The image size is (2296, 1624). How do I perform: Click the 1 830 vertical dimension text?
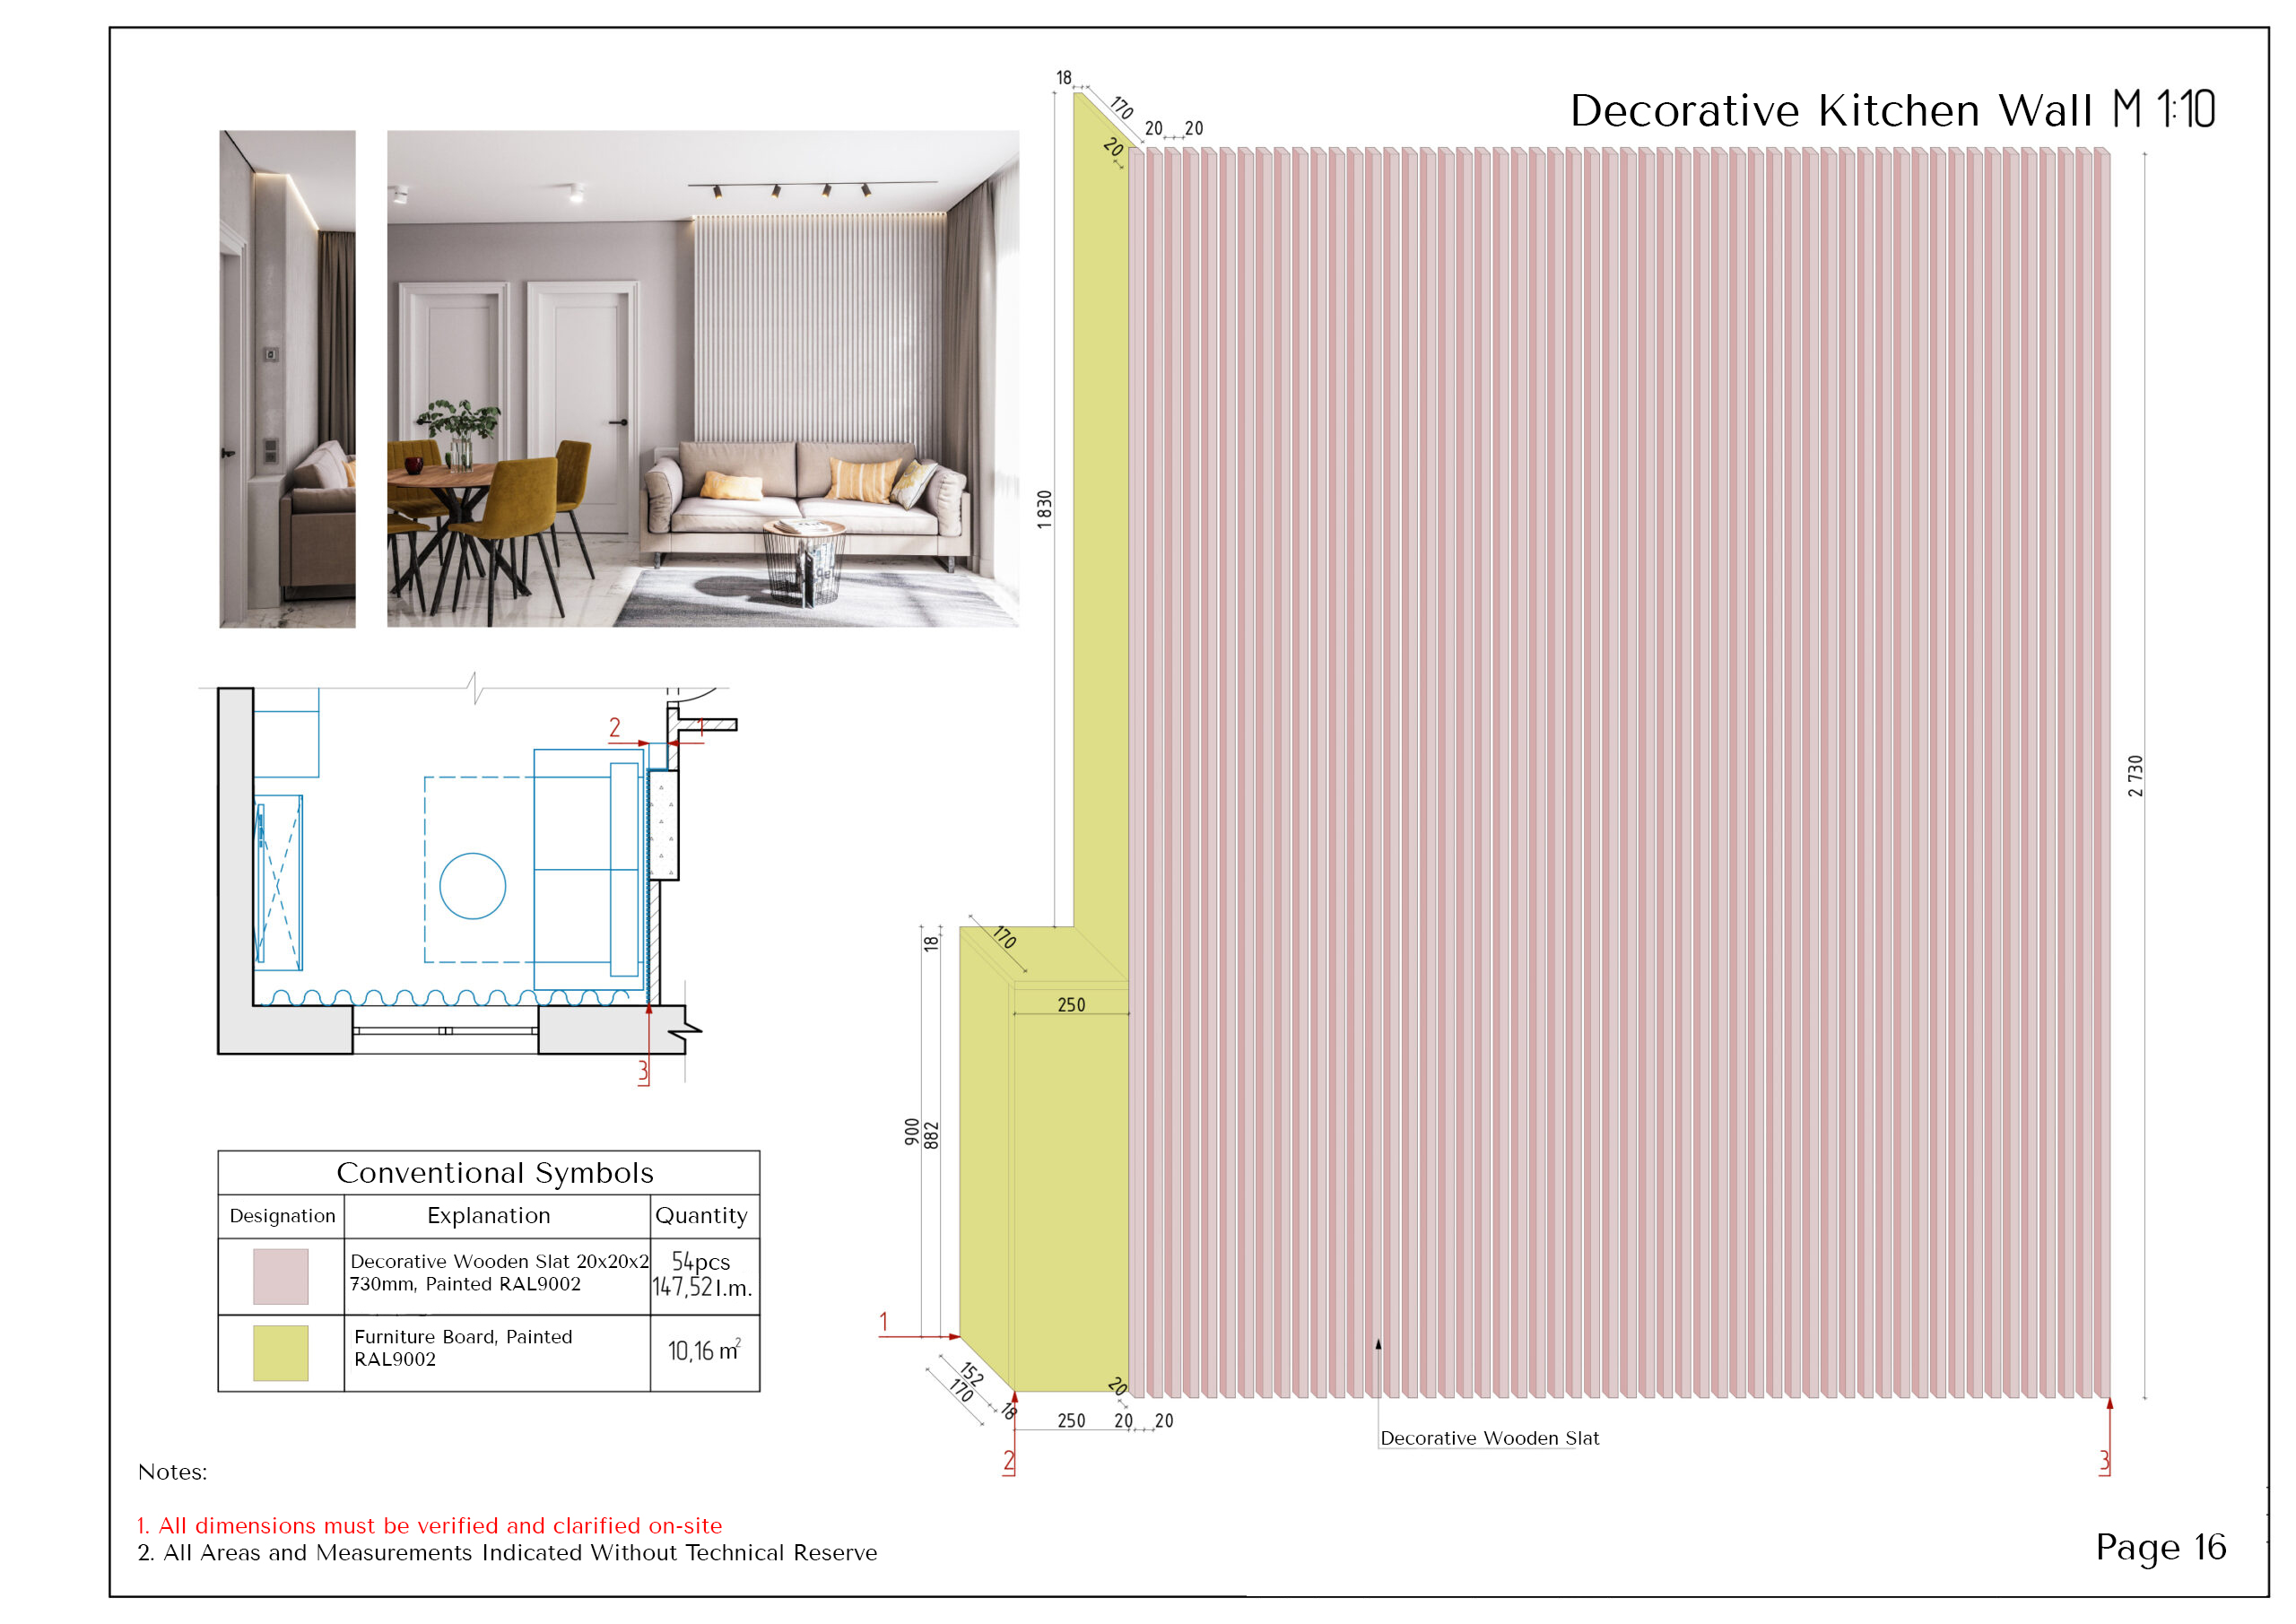pyautogui.click(x=1045, y=509)
